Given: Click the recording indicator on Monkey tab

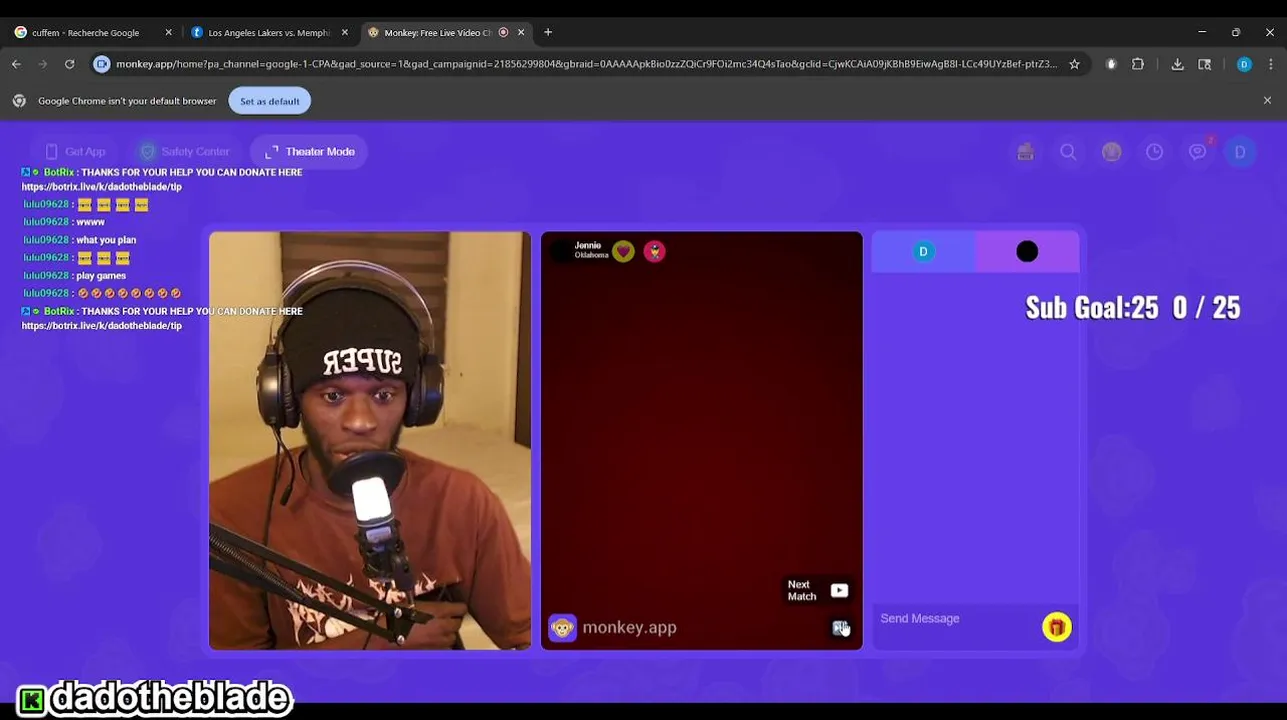Looking at the screenshot, I should point(503,33).
